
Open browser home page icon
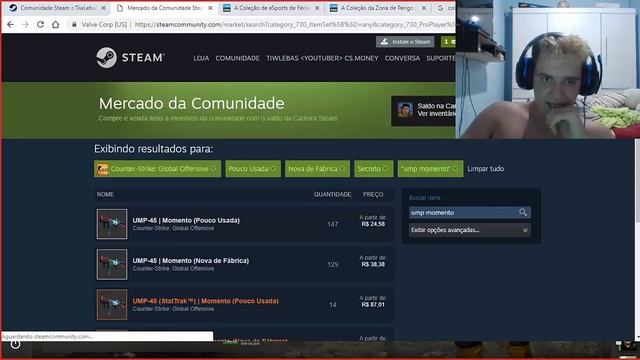click(56, 24)
